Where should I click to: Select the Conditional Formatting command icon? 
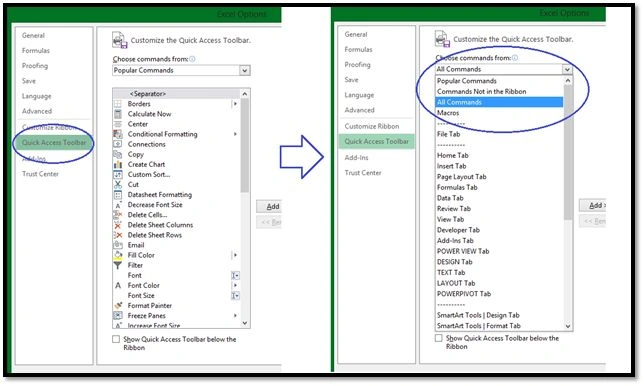[x=118, y=134]
